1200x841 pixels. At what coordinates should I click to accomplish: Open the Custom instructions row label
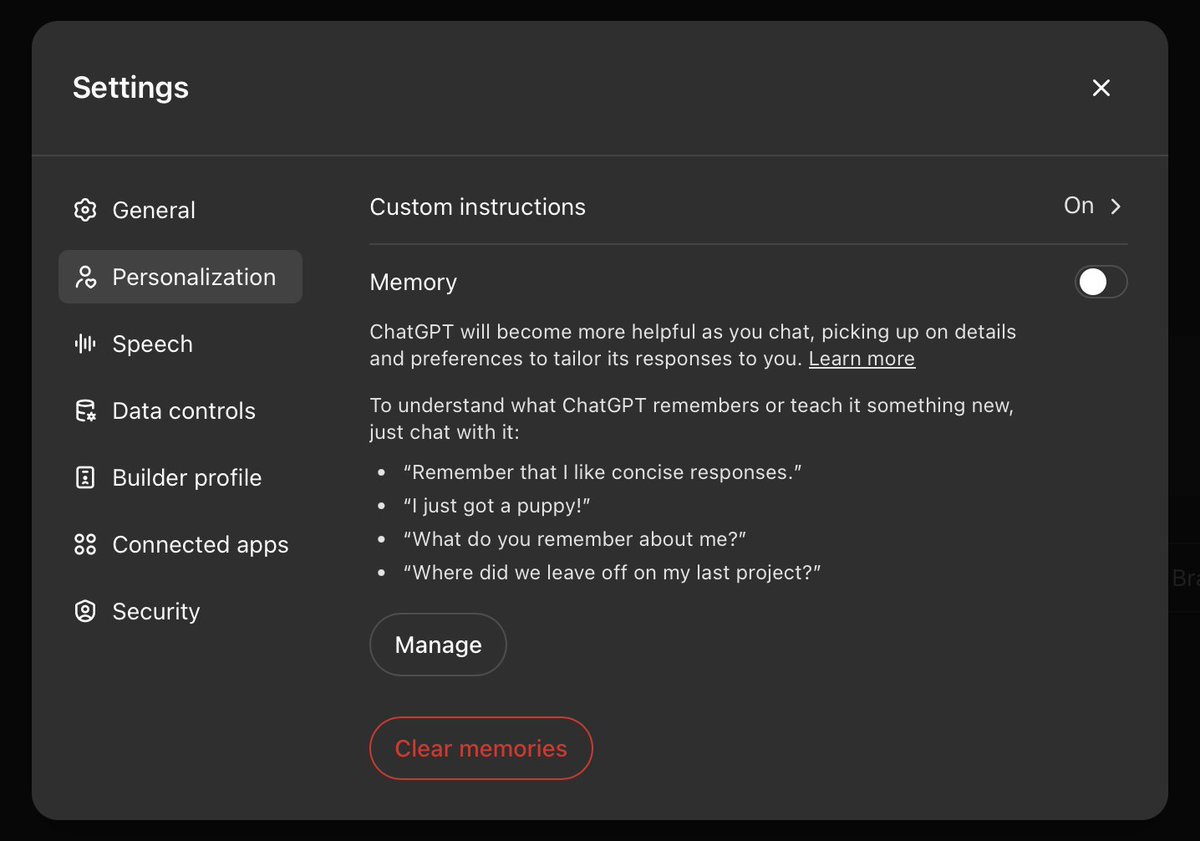click(478, 207)
